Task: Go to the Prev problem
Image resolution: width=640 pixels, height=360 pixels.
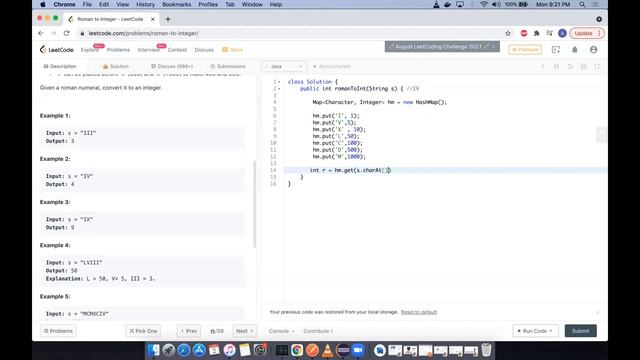Action: click(x=189, y=331)
